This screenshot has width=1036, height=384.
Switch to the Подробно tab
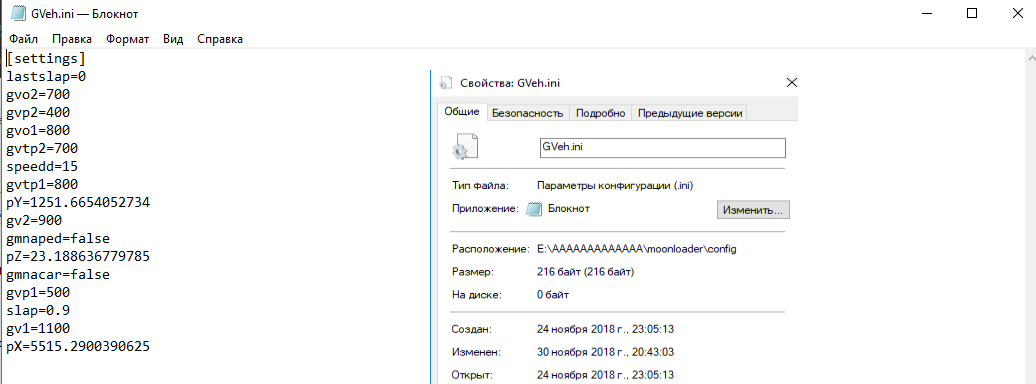[601, 113]
